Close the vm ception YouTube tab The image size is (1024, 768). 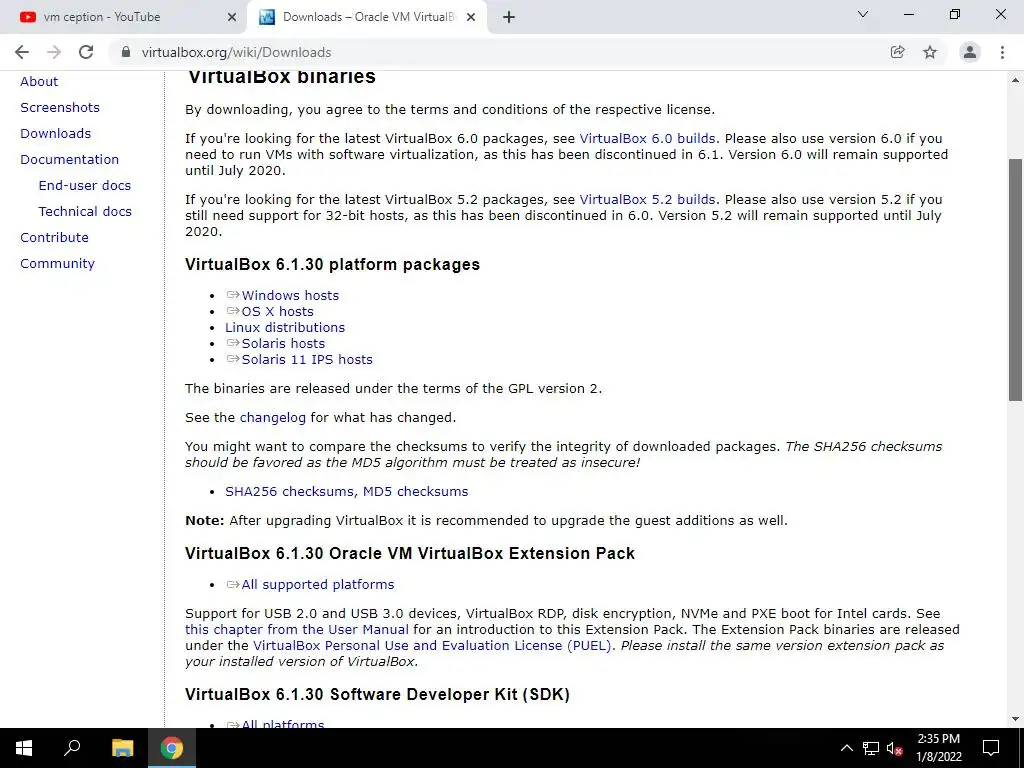(232, 17)
